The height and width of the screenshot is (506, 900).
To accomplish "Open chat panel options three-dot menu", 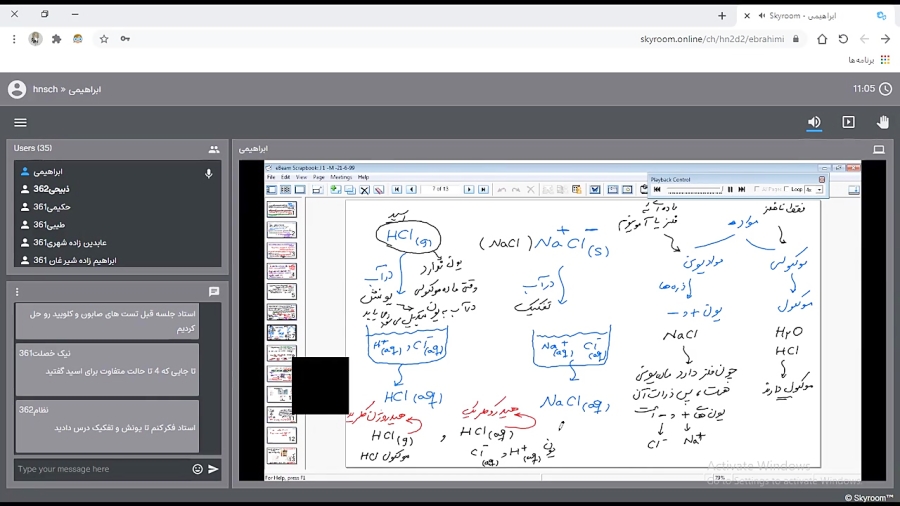I will pyautogui.click(x=17, y=292).
